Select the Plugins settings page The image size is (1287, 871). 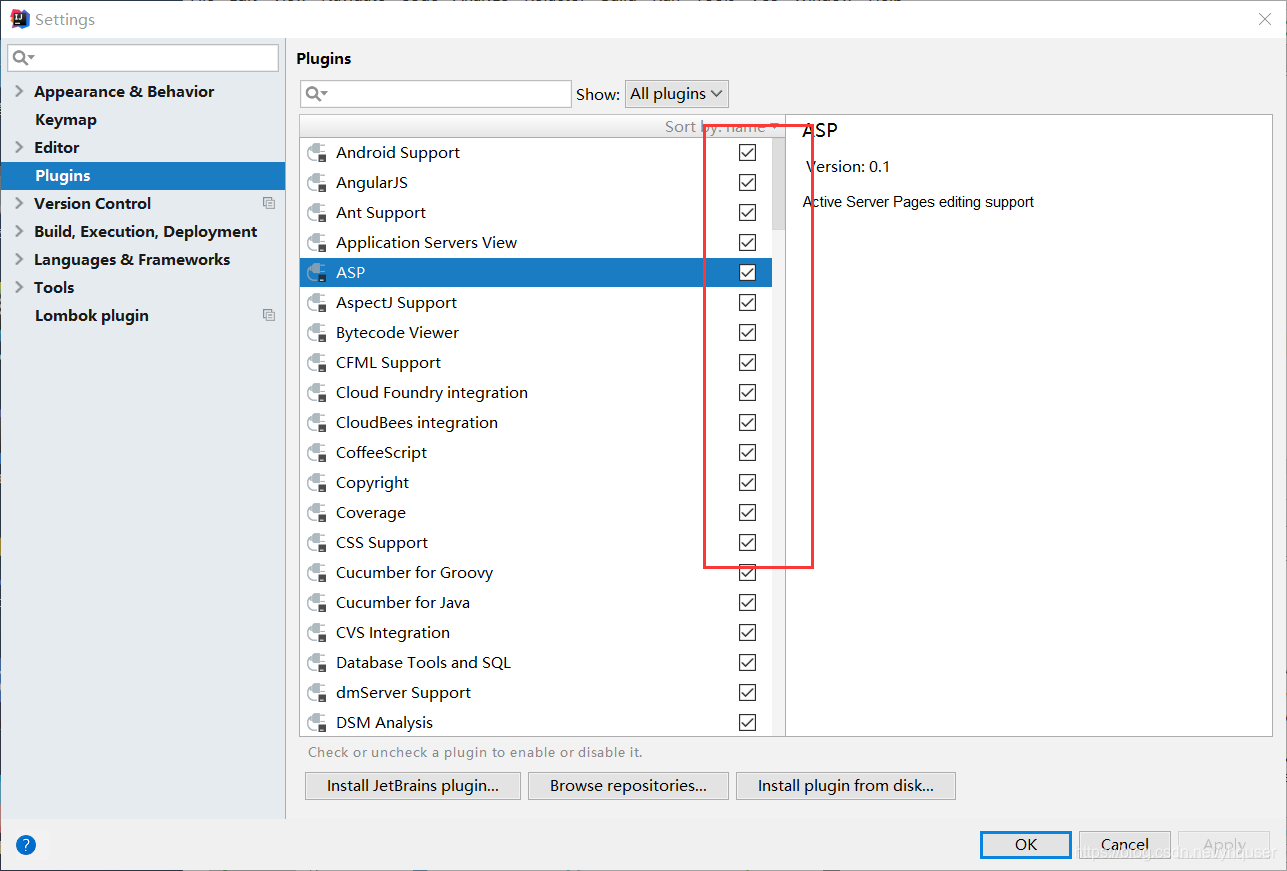tap(142, 175)
